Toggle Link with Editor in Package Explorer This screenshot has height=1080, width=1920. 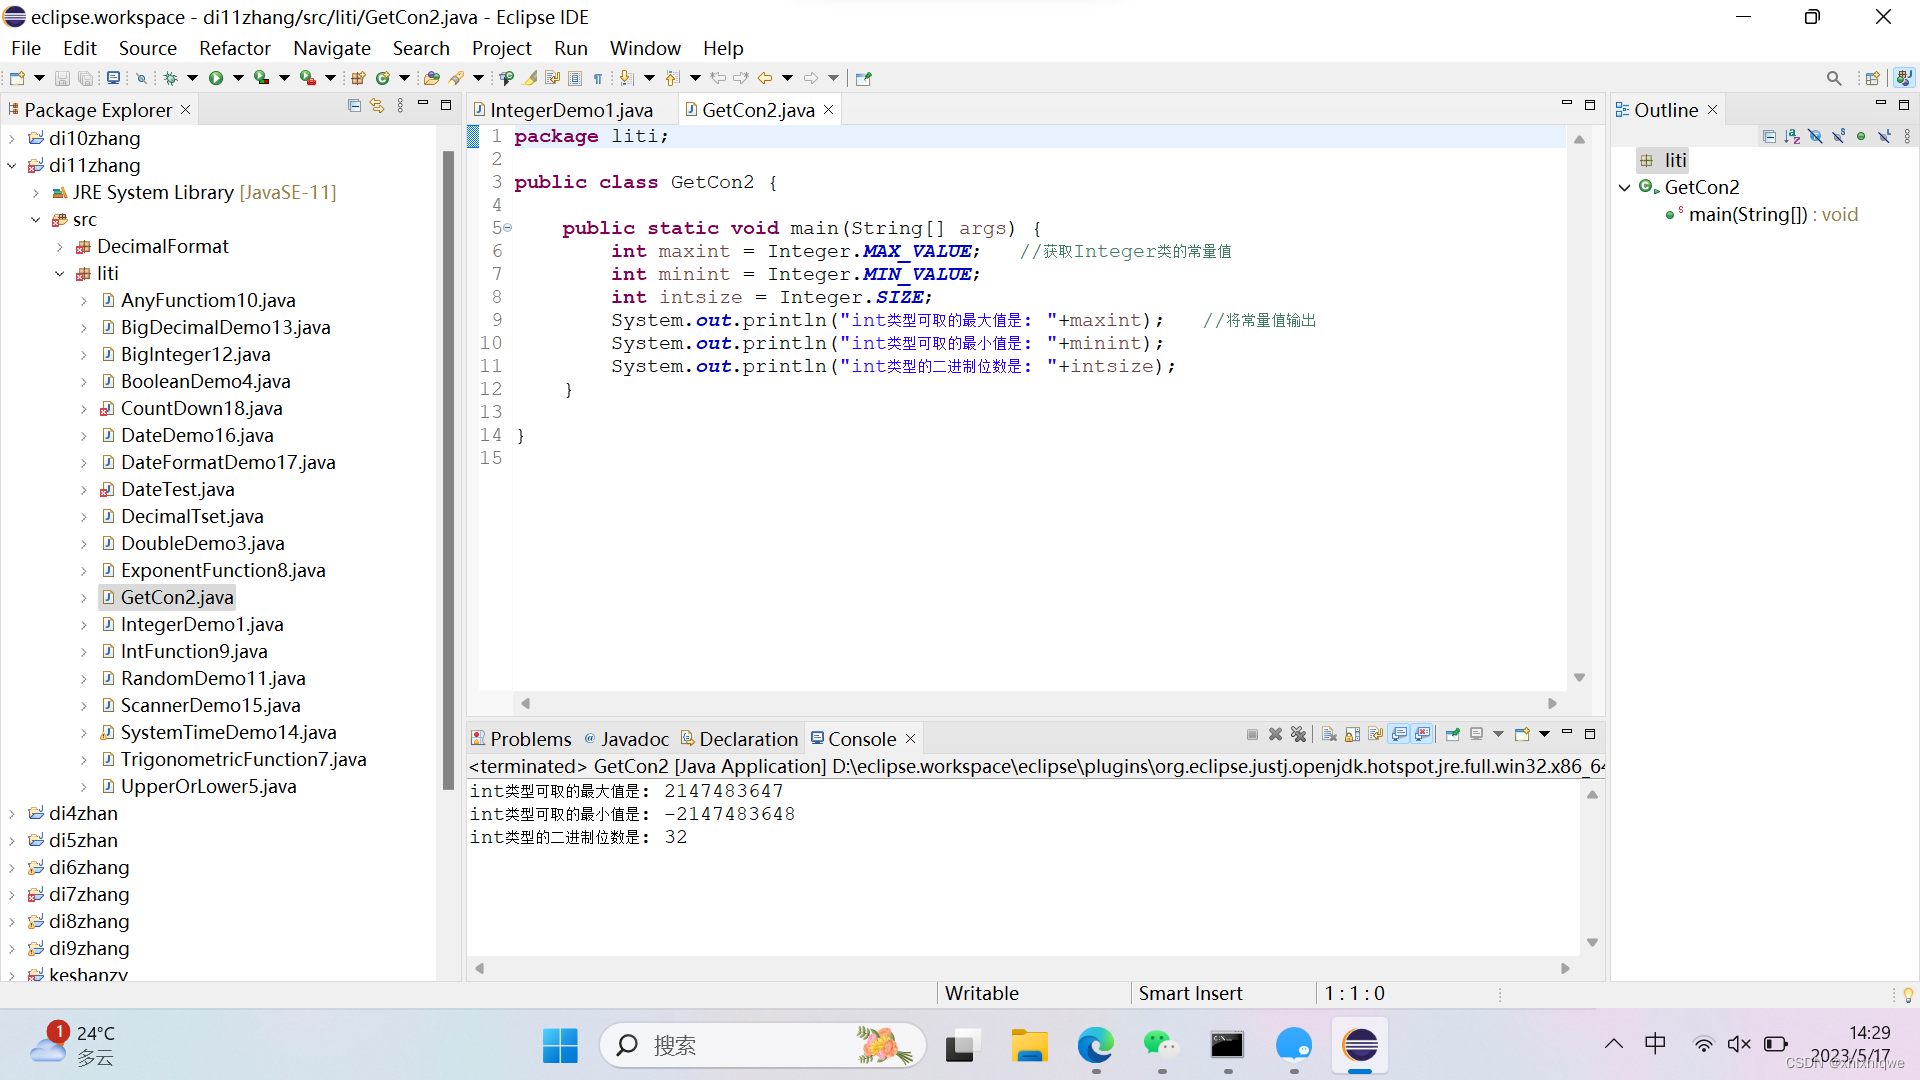coord(377,106)
